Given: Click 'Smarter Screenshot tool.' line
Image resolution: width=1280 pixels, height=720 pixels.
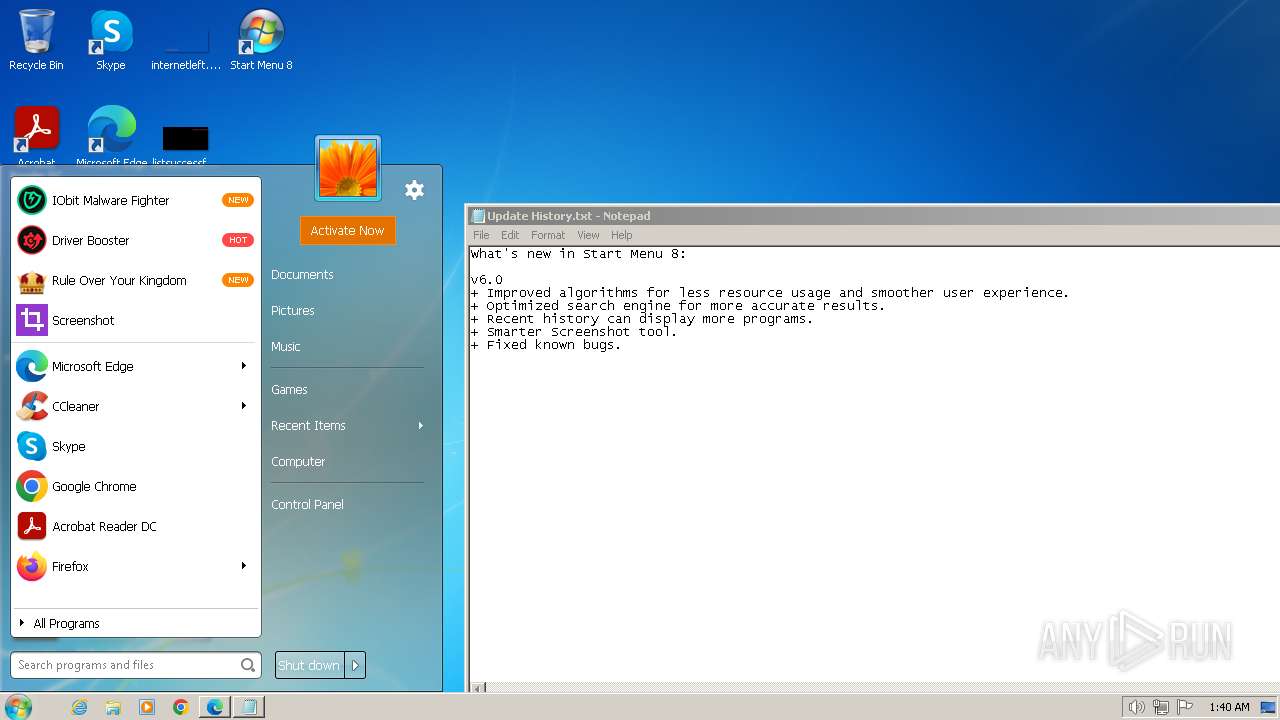Looking at the screenshot, I should click(x=574, y=332).
